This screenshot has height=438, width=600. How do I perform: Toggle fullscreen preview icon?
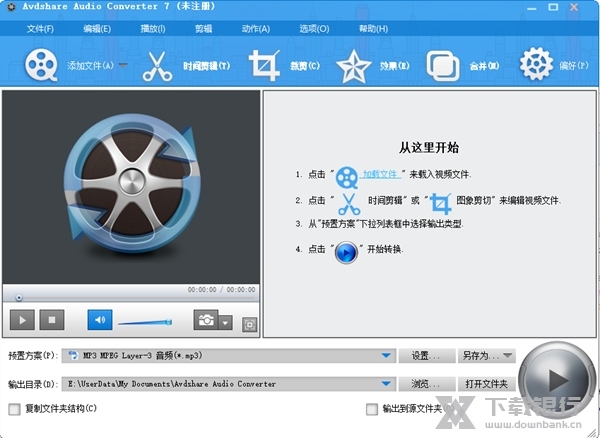[249, 324]
